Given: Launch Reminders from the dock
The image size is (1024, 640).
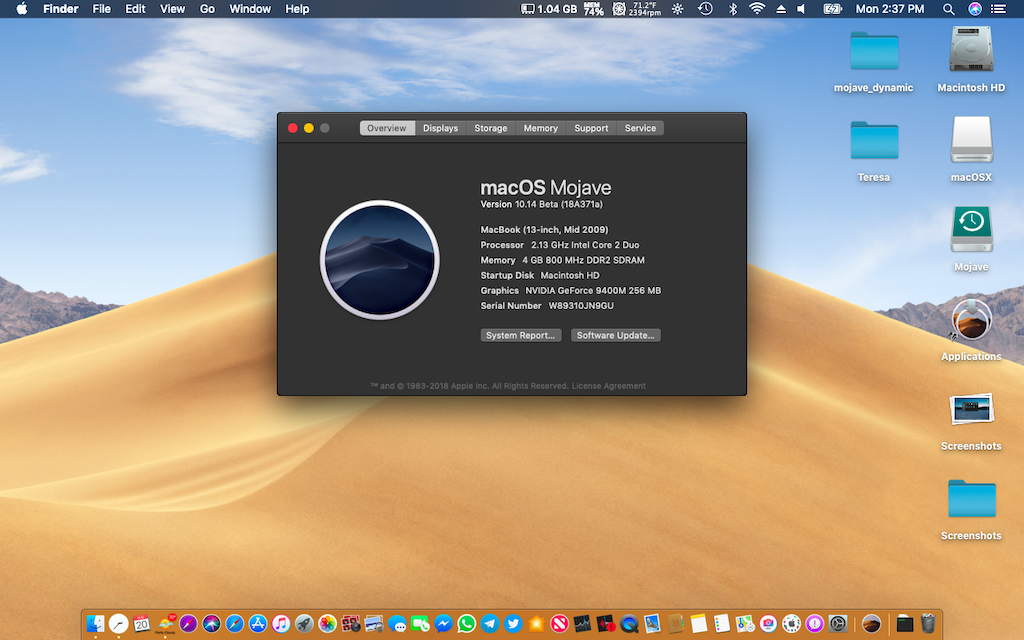Looking at the screenshot, I should coord(722,624).
